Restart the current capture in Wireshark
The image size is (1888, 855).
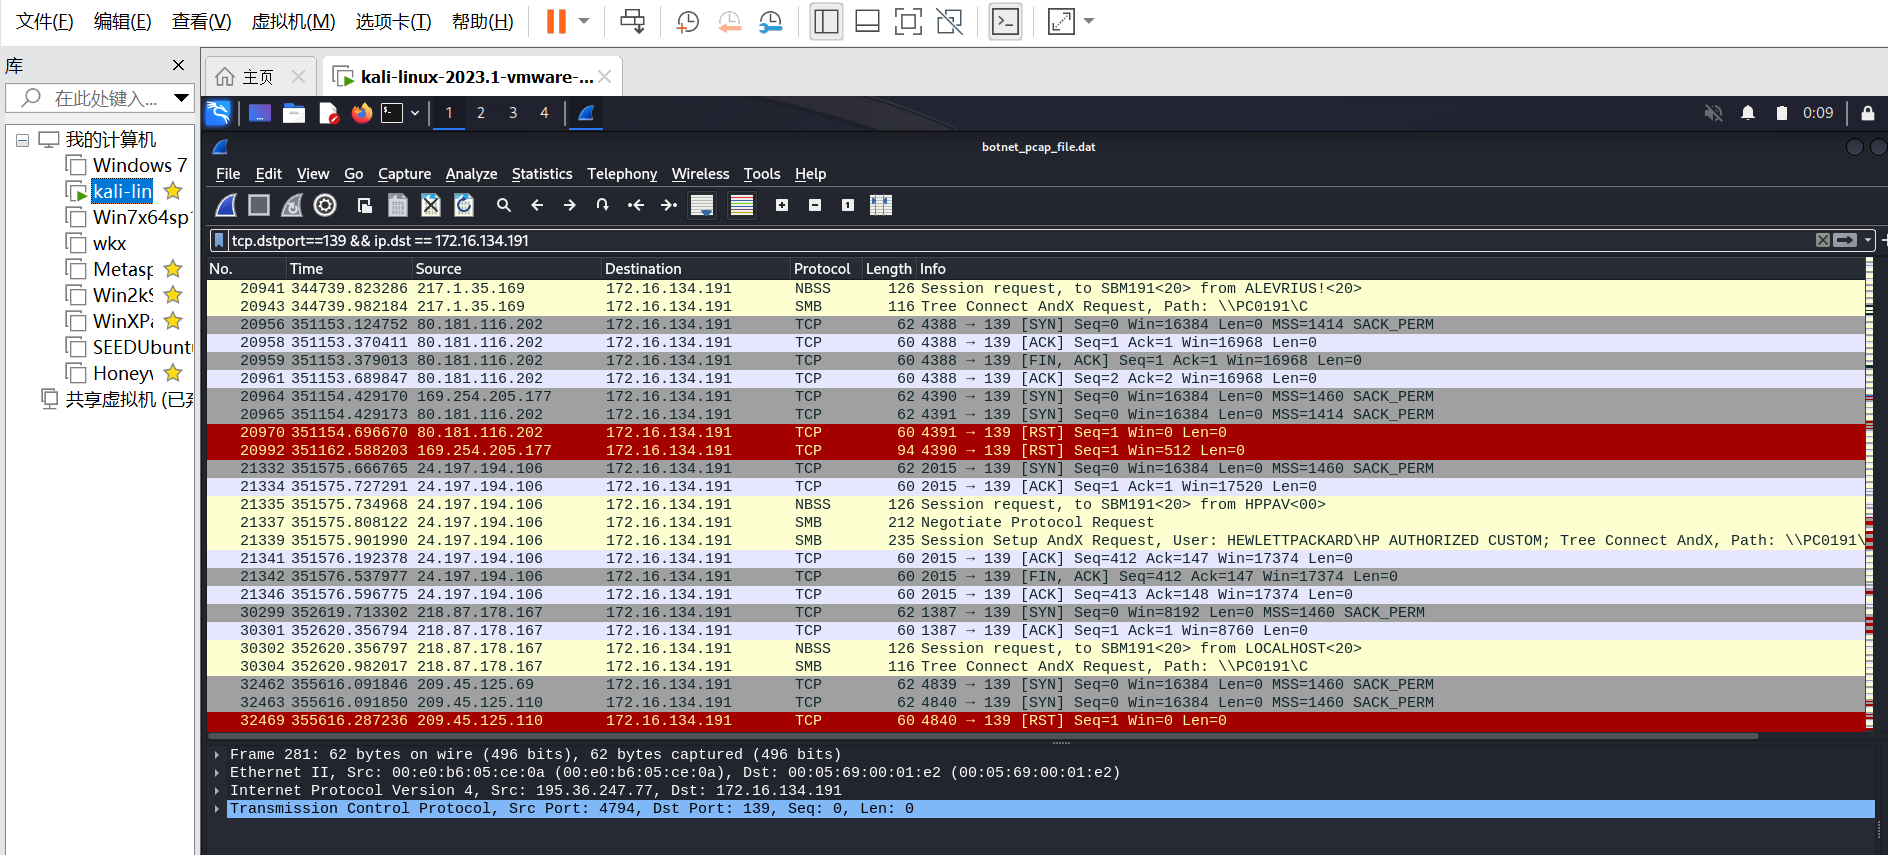292,205
